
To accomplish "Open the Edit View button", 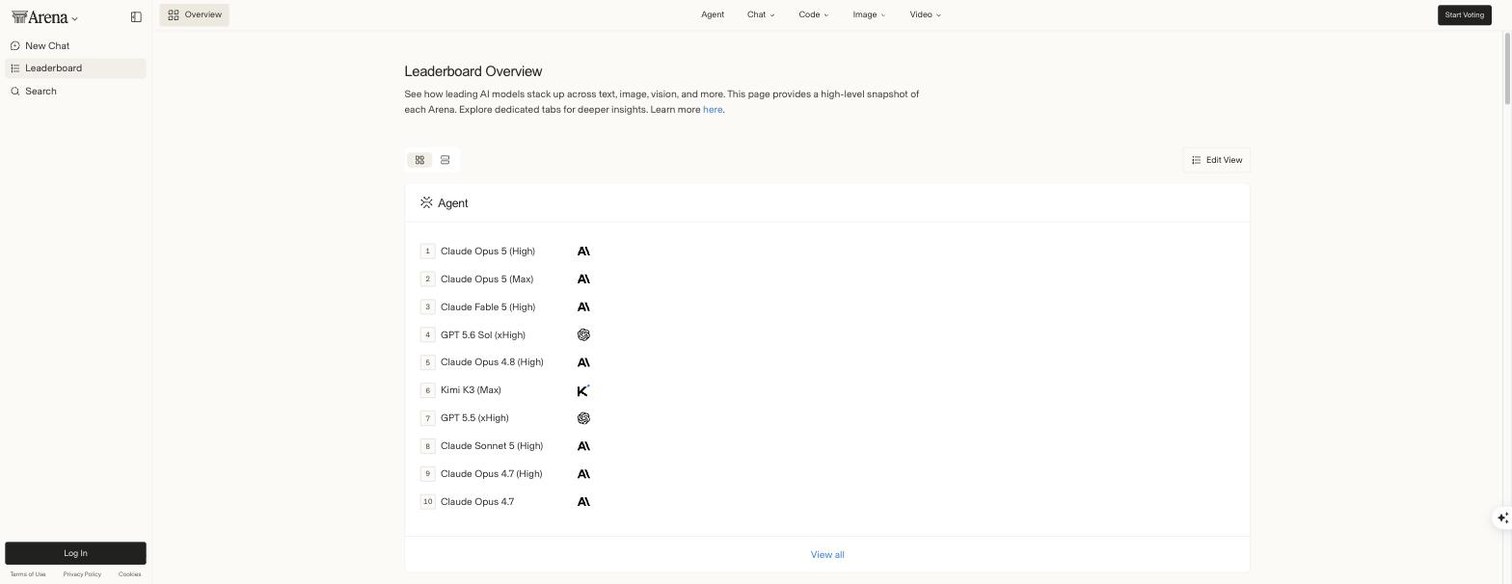I will click(1216, 160).
